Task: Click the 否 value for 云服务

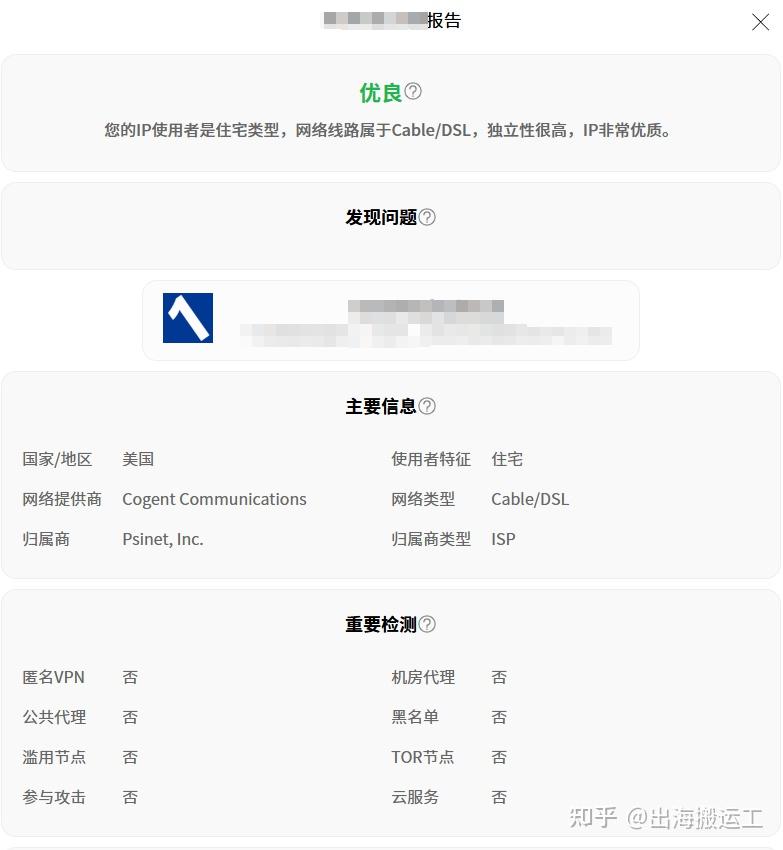Action: tap(499, 797)
